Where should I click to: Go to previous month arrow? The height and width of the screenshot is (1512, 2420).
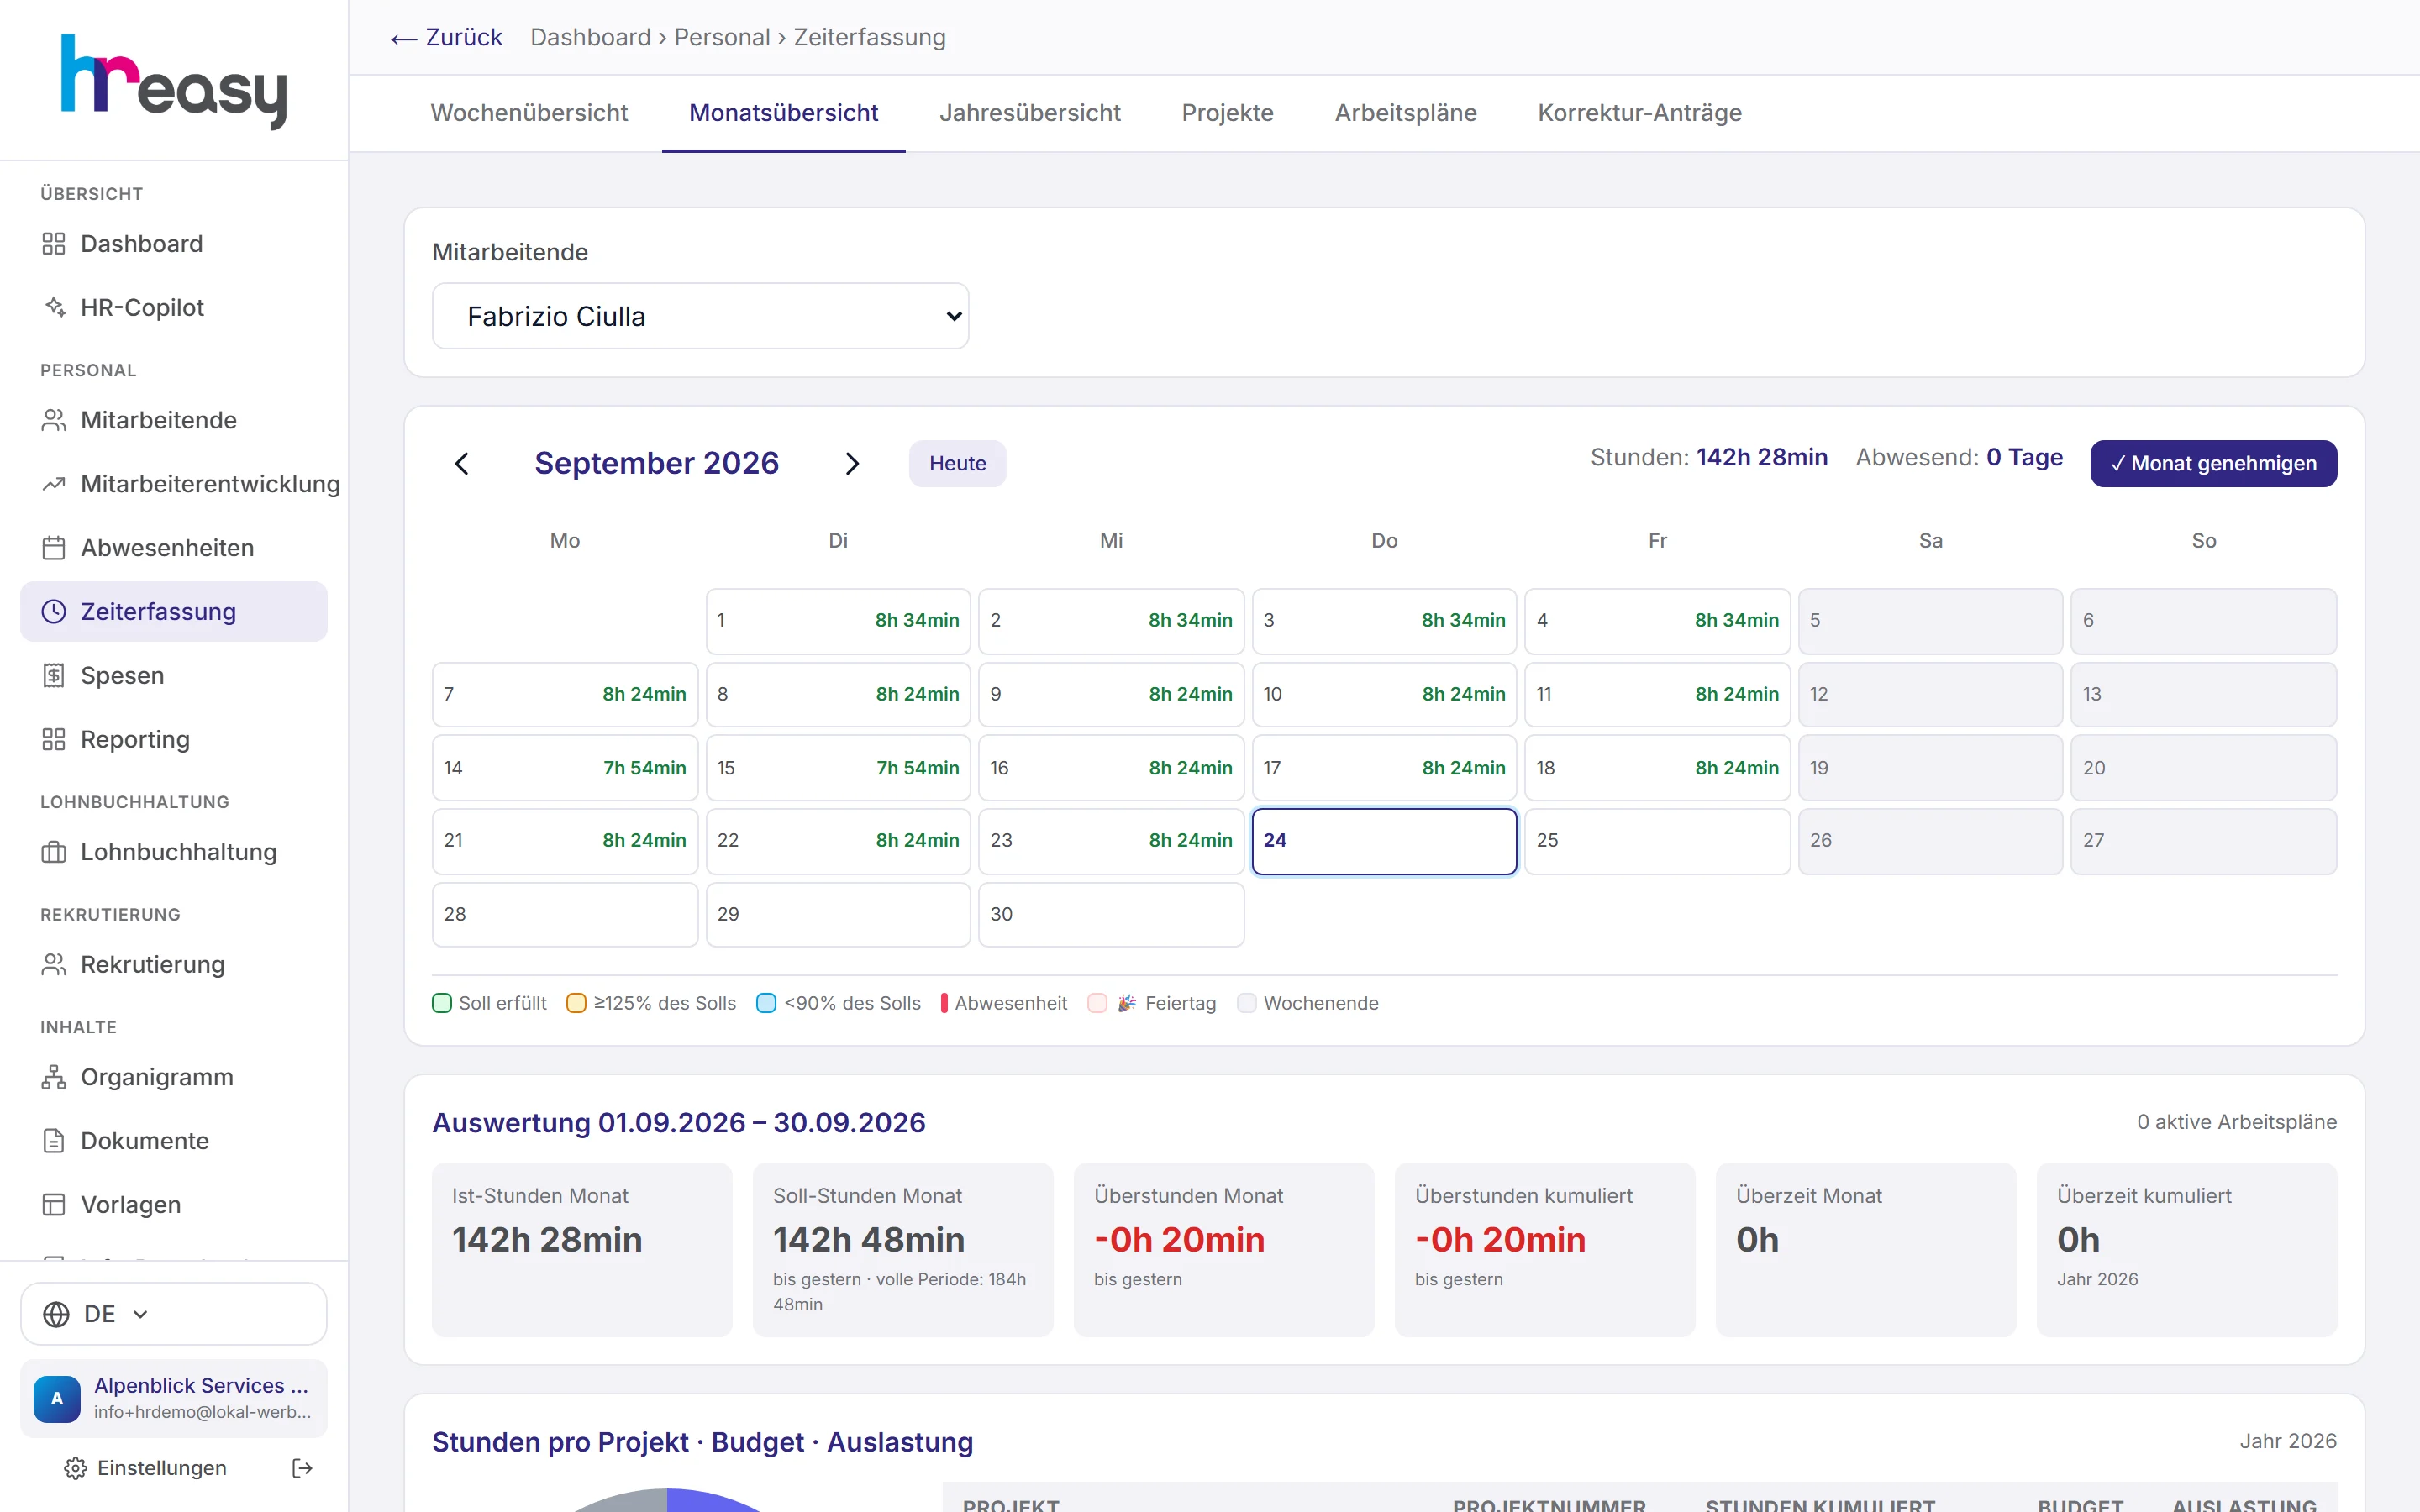click(462, 464)
